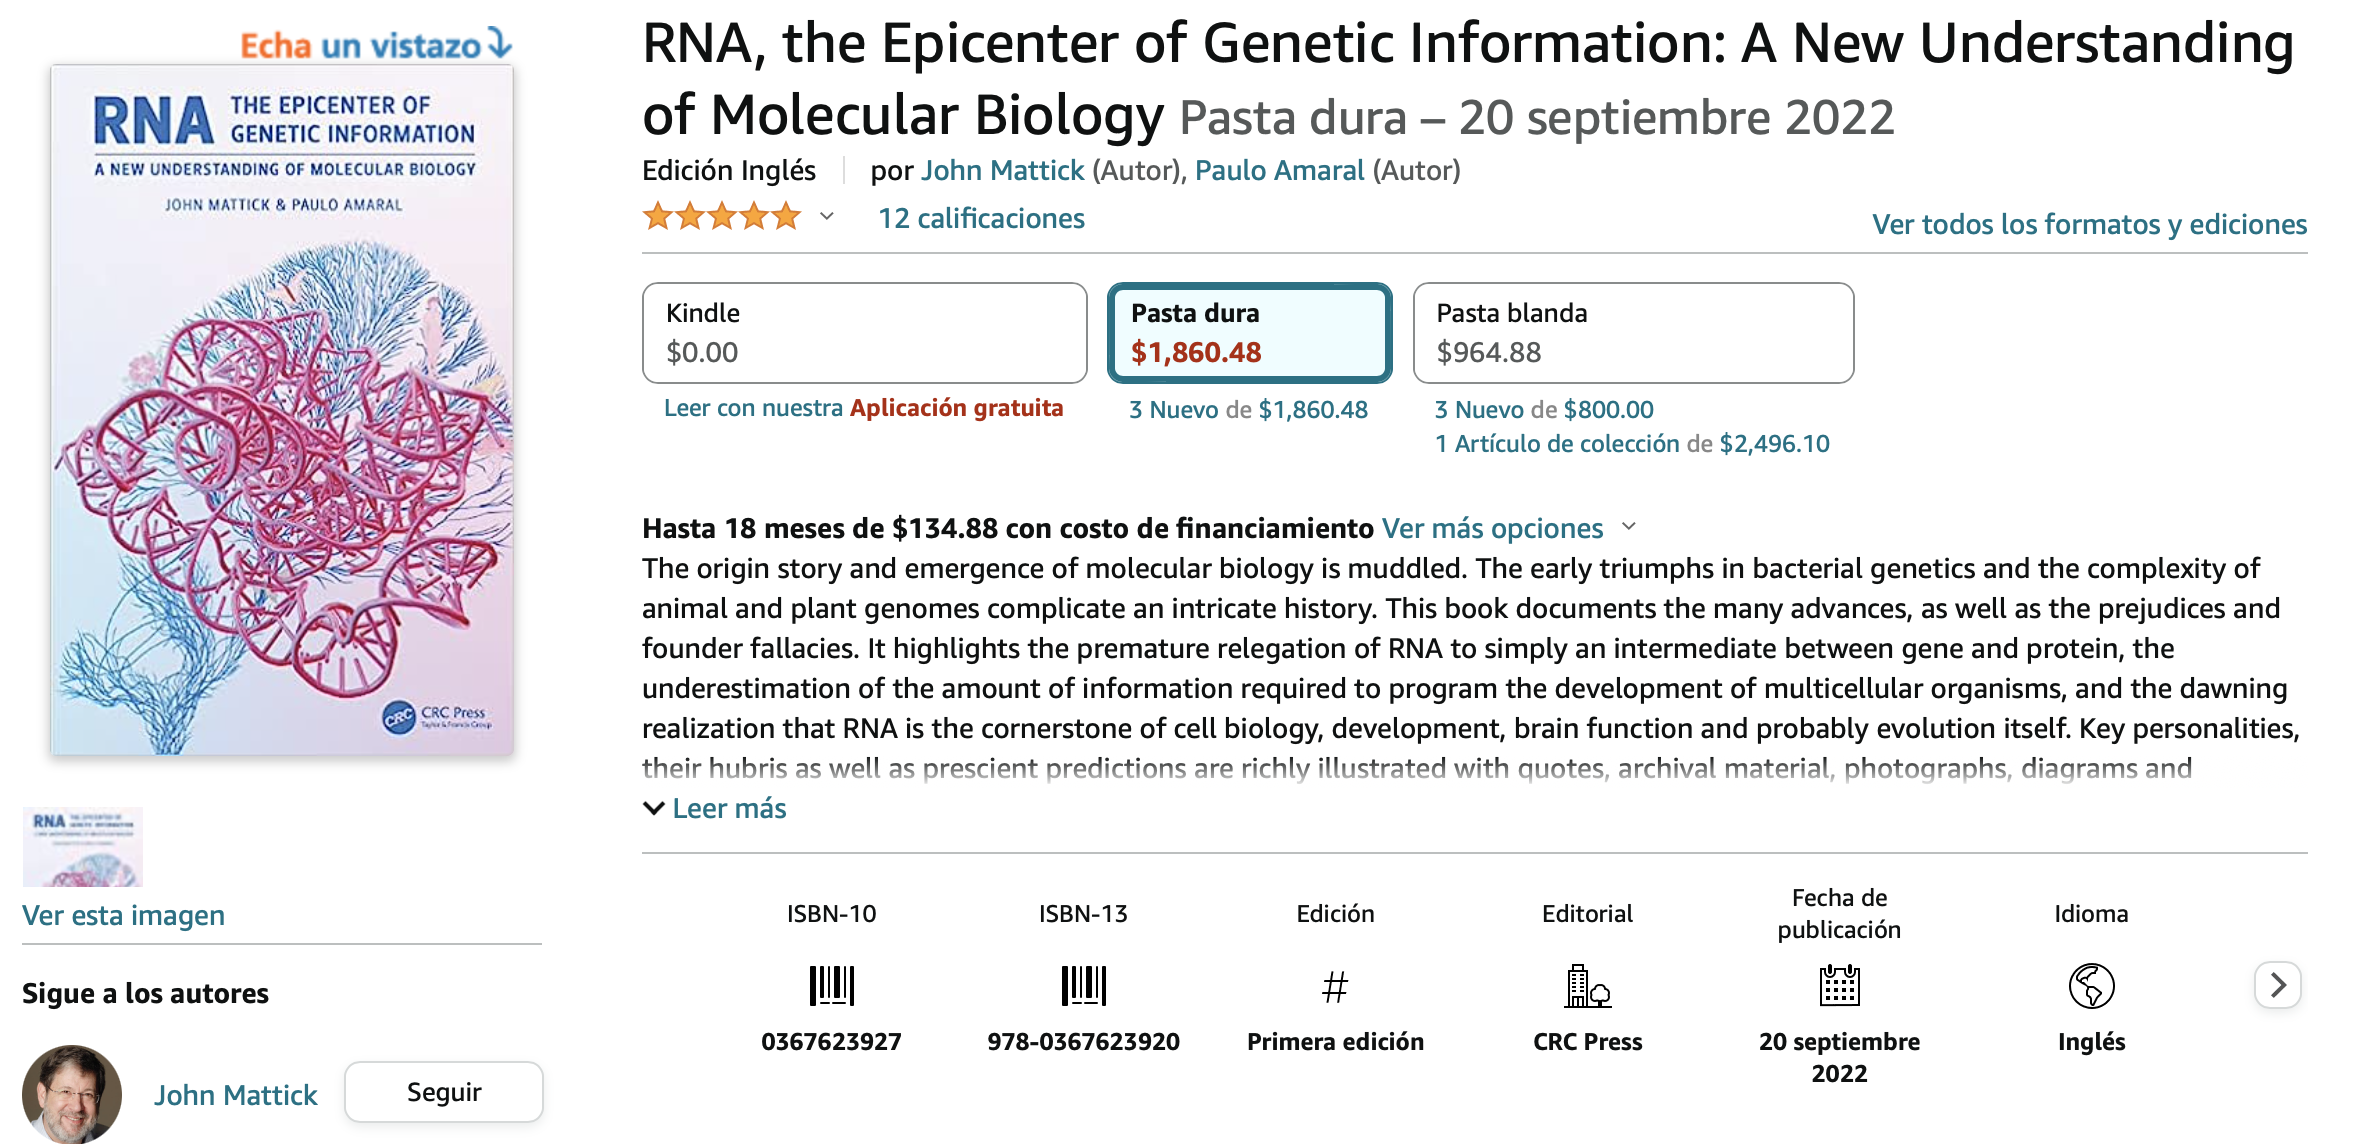Select the Kindle format option
The height and width of the screenshot is (1144, 2368).
864,333
